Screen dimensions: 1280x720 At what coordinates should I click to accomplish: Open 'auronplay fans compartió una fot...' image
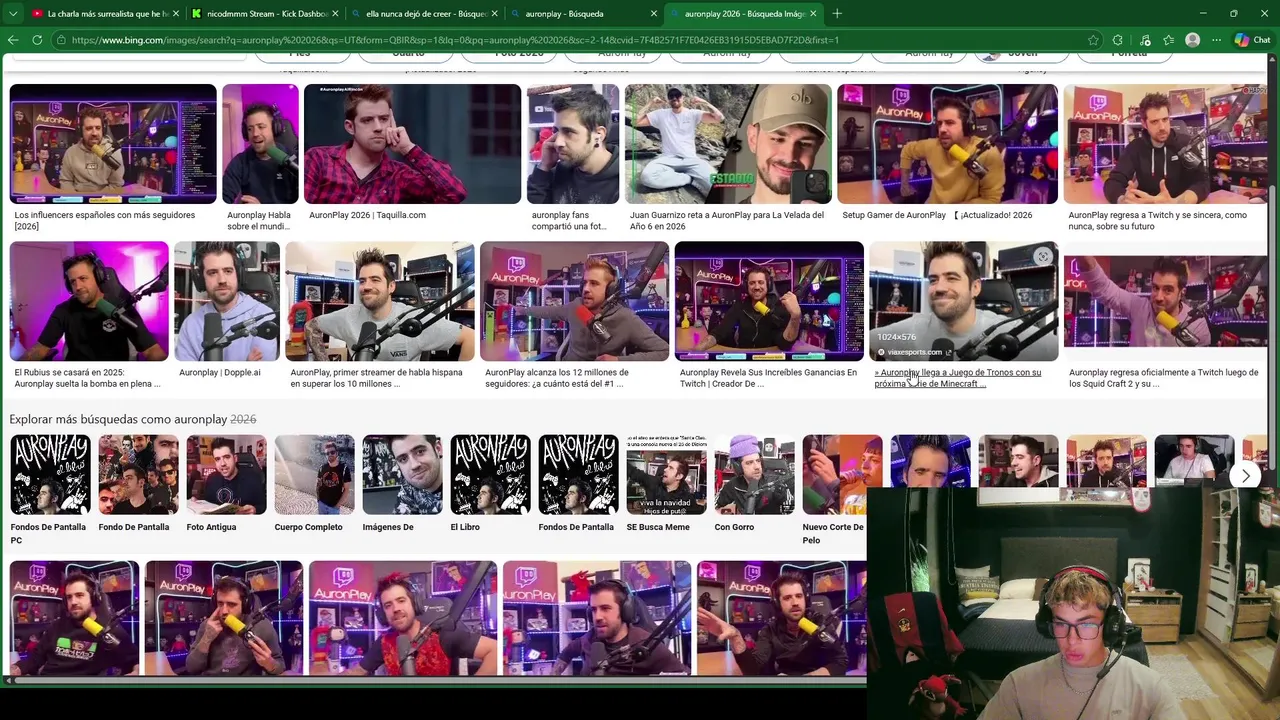[x=573, y=144]
